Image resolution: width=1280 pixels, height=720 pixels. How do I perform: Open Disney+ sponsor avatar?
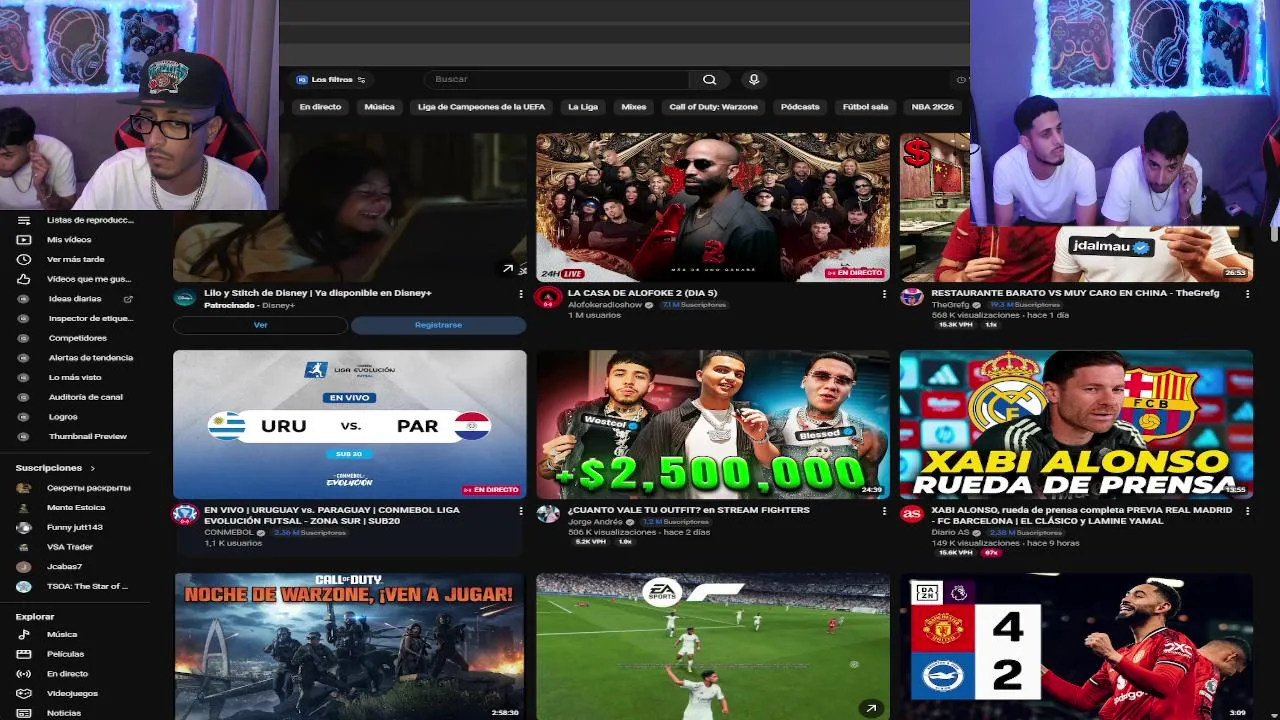tap(185, 297)
